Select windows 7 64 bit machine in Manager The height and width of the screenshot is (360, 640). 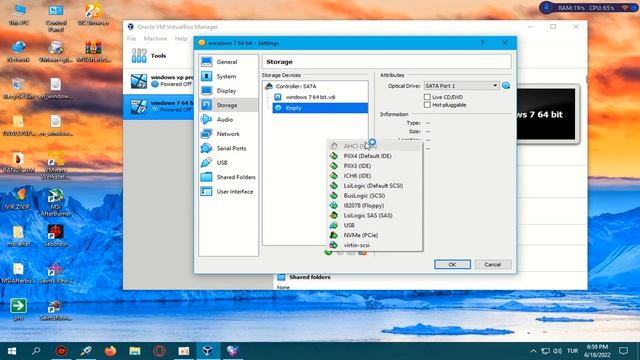[x=159, y=107]
